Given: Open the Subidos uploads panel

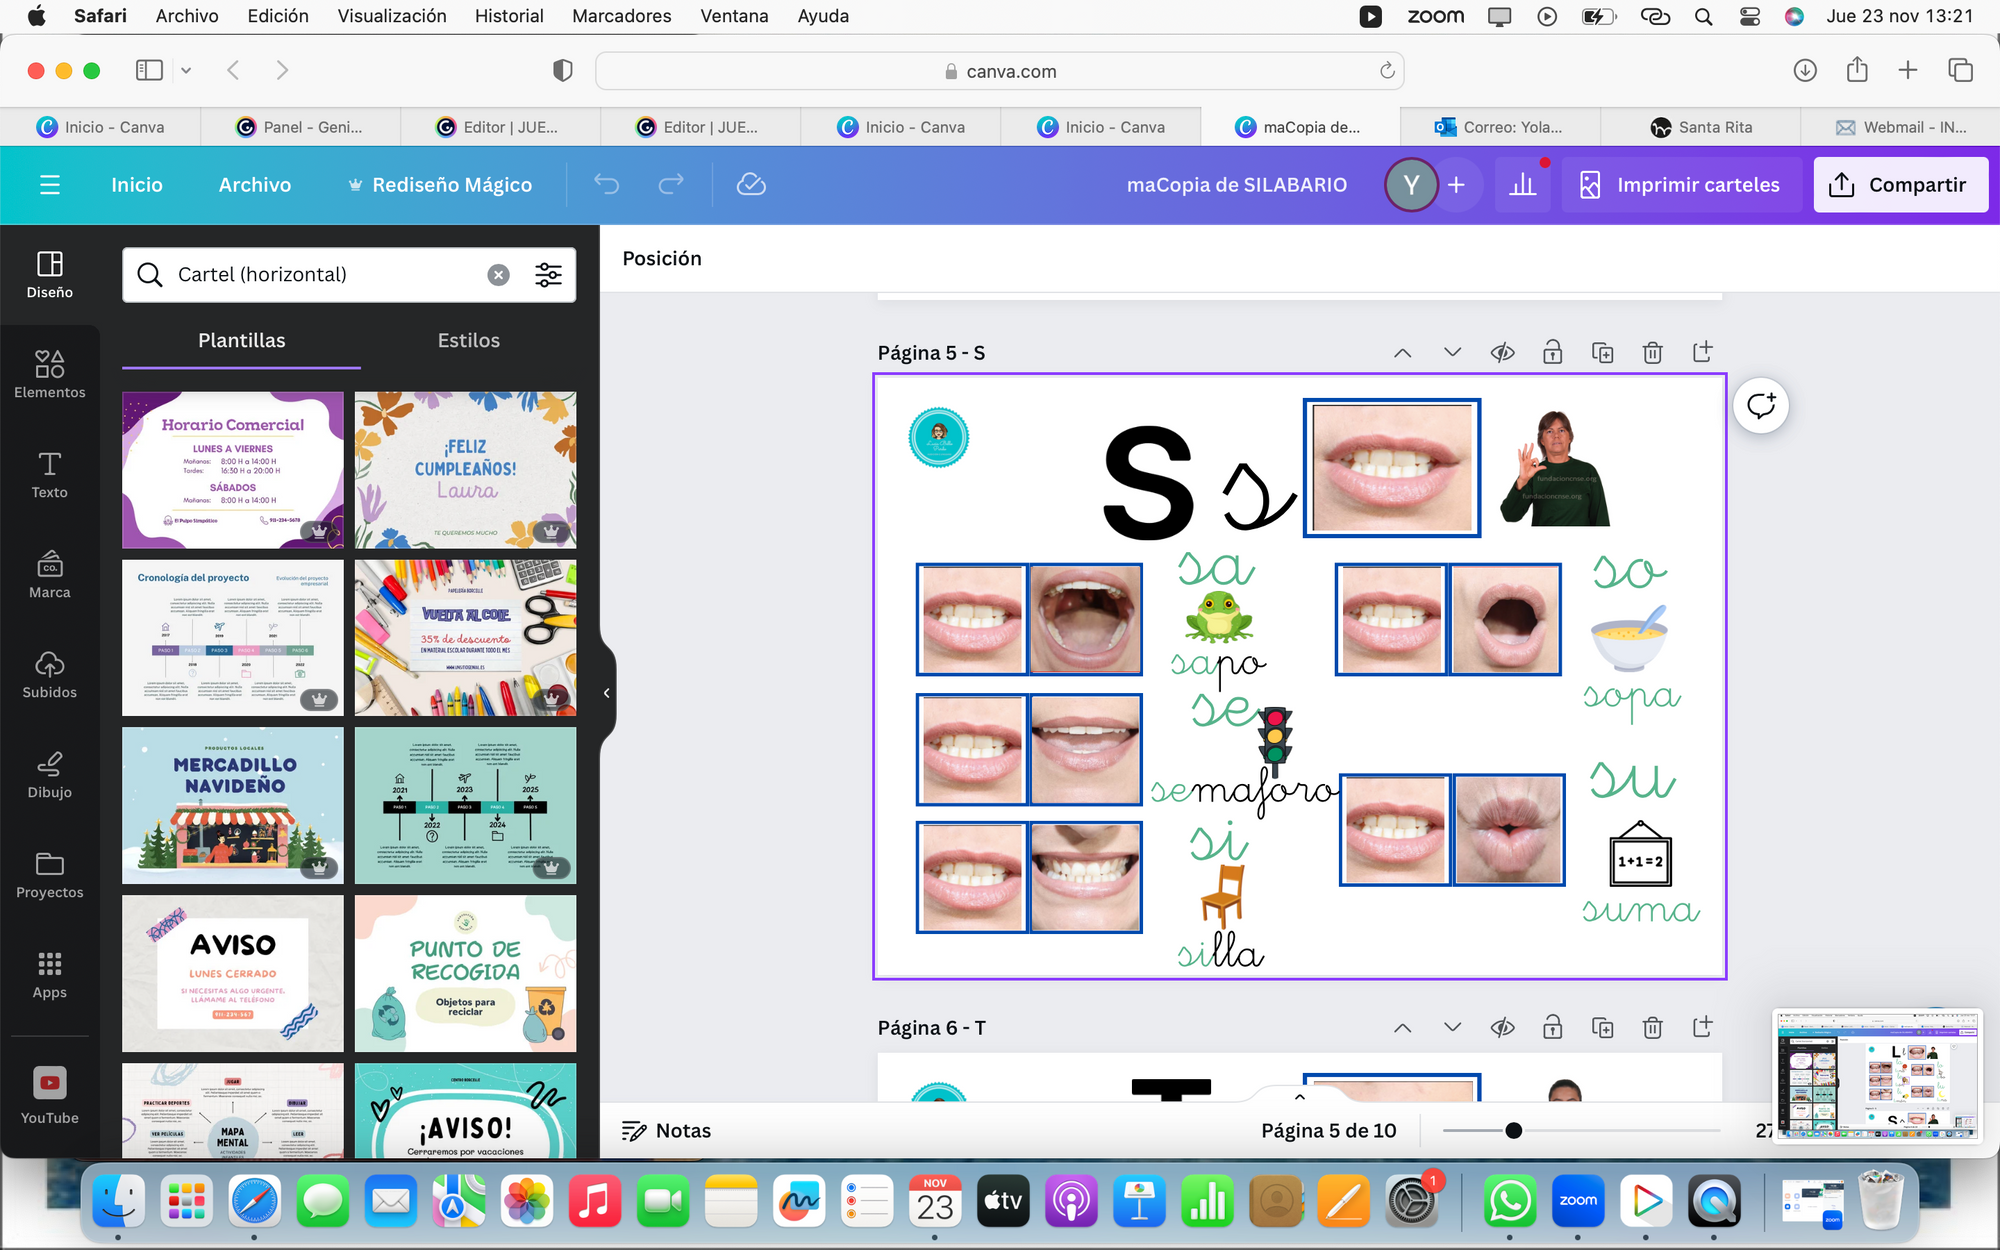Looking at the screenshot, I should [49, 674].
